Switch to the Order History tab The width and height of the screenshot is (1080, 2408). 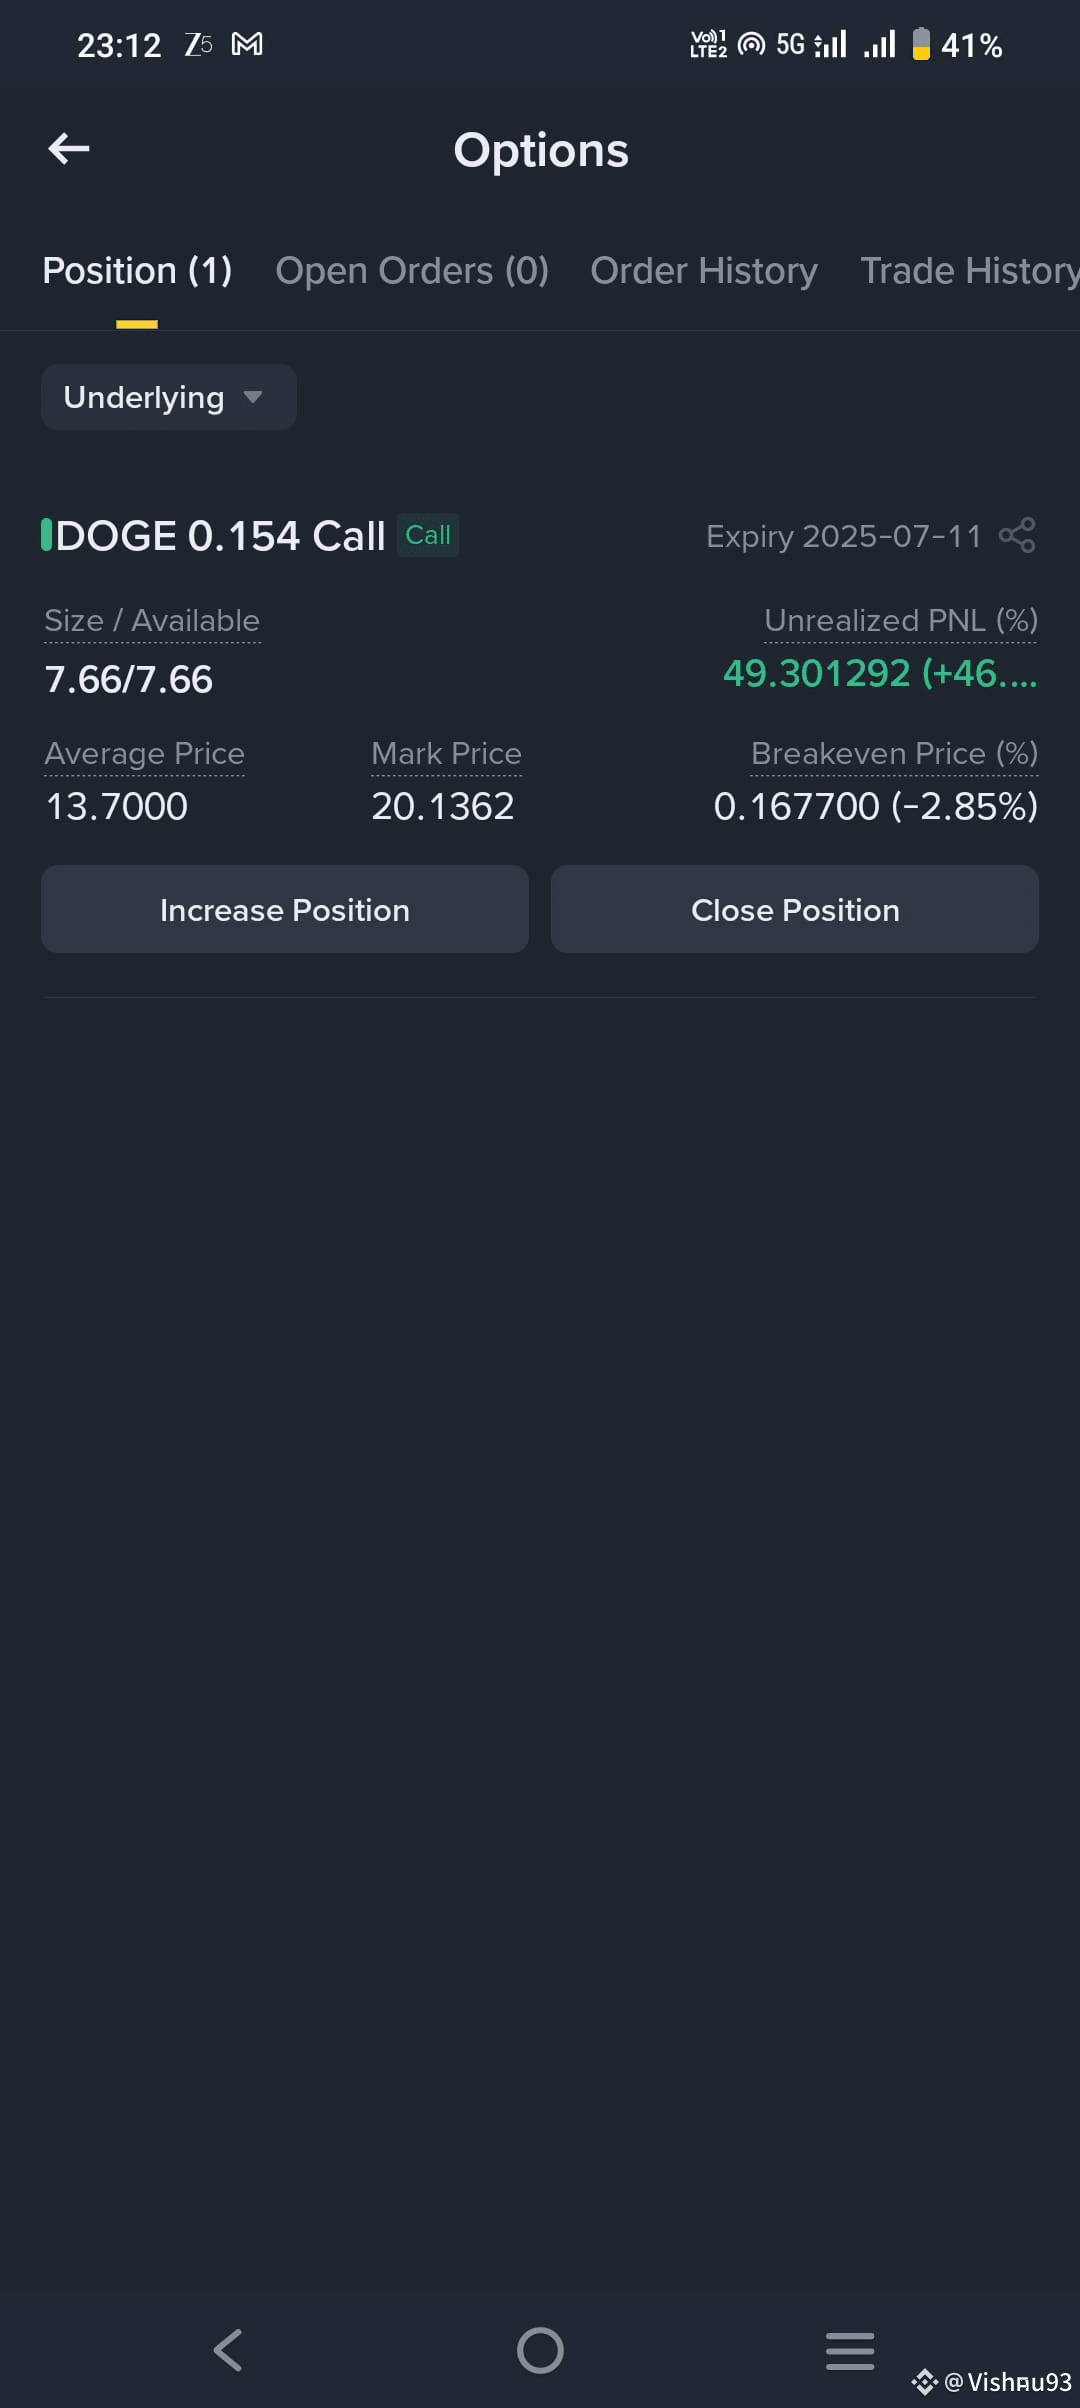704,271
